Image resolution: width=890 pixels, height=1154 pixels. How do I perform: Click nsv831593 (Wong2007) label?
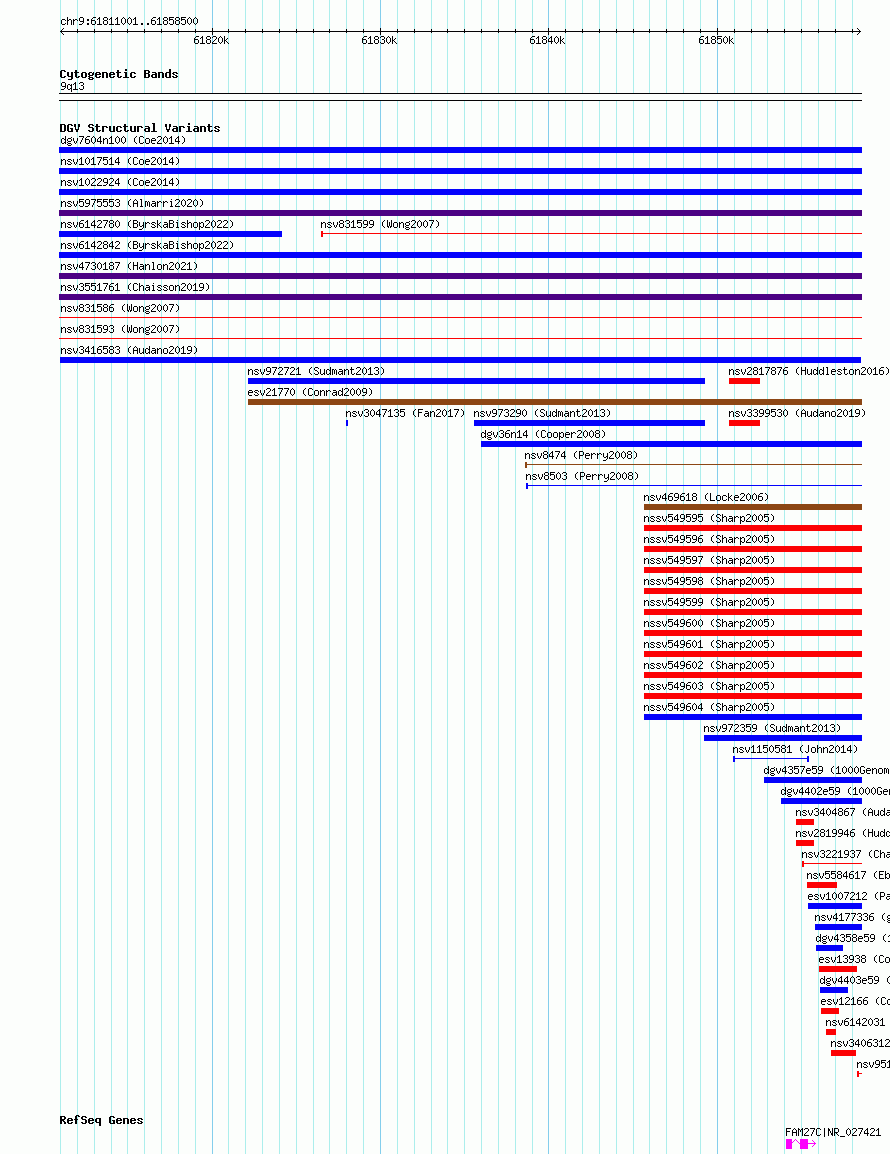point(120,329)
